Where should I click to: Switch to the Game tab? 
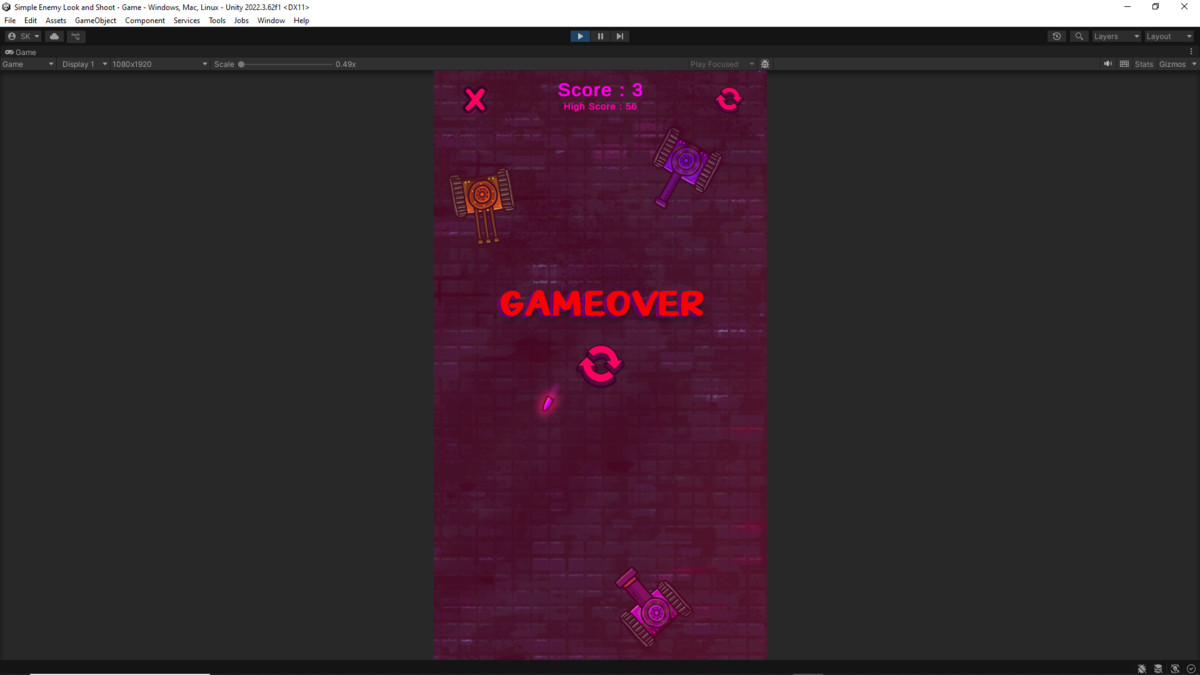20,52
